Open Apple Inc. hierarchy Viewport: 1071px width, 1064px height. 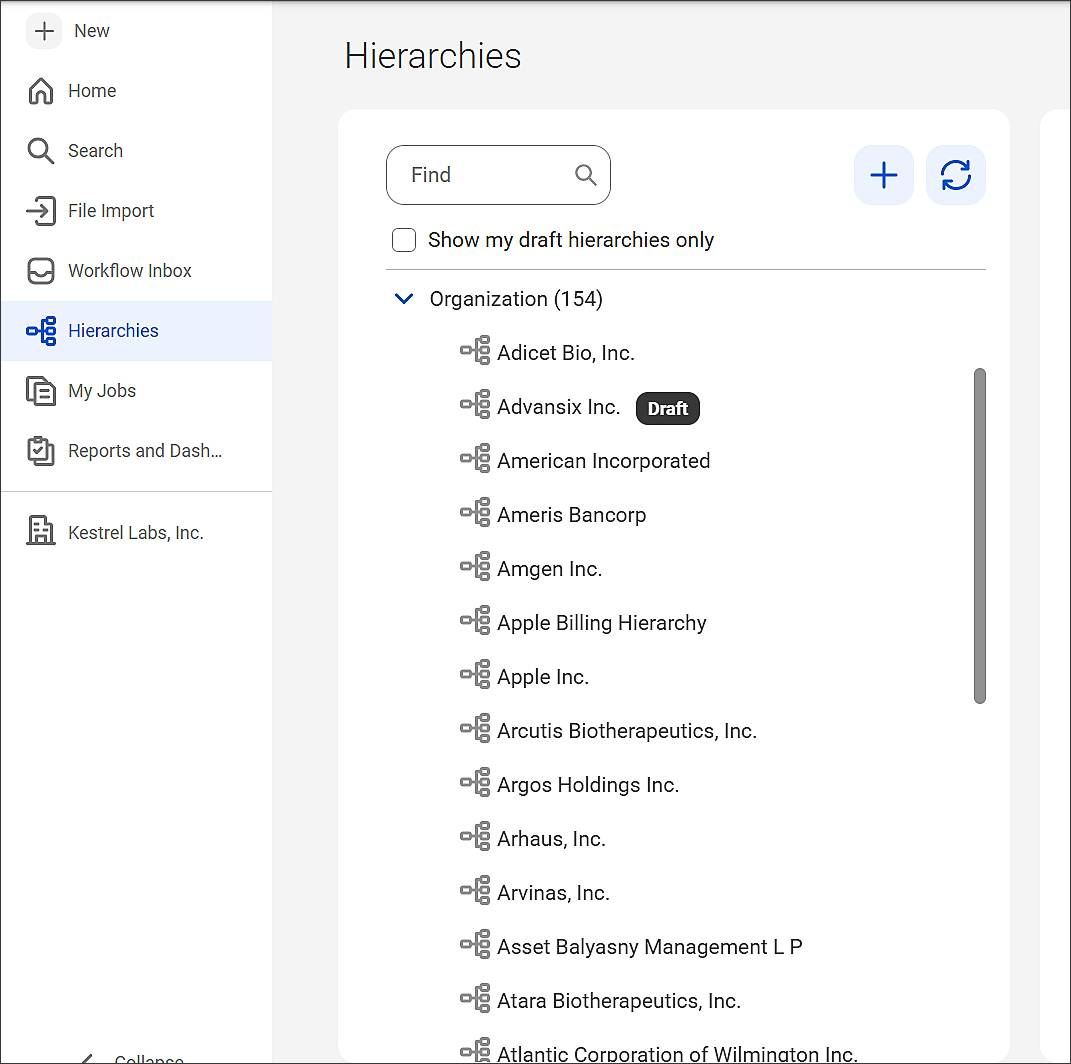(x=542, y=677)
